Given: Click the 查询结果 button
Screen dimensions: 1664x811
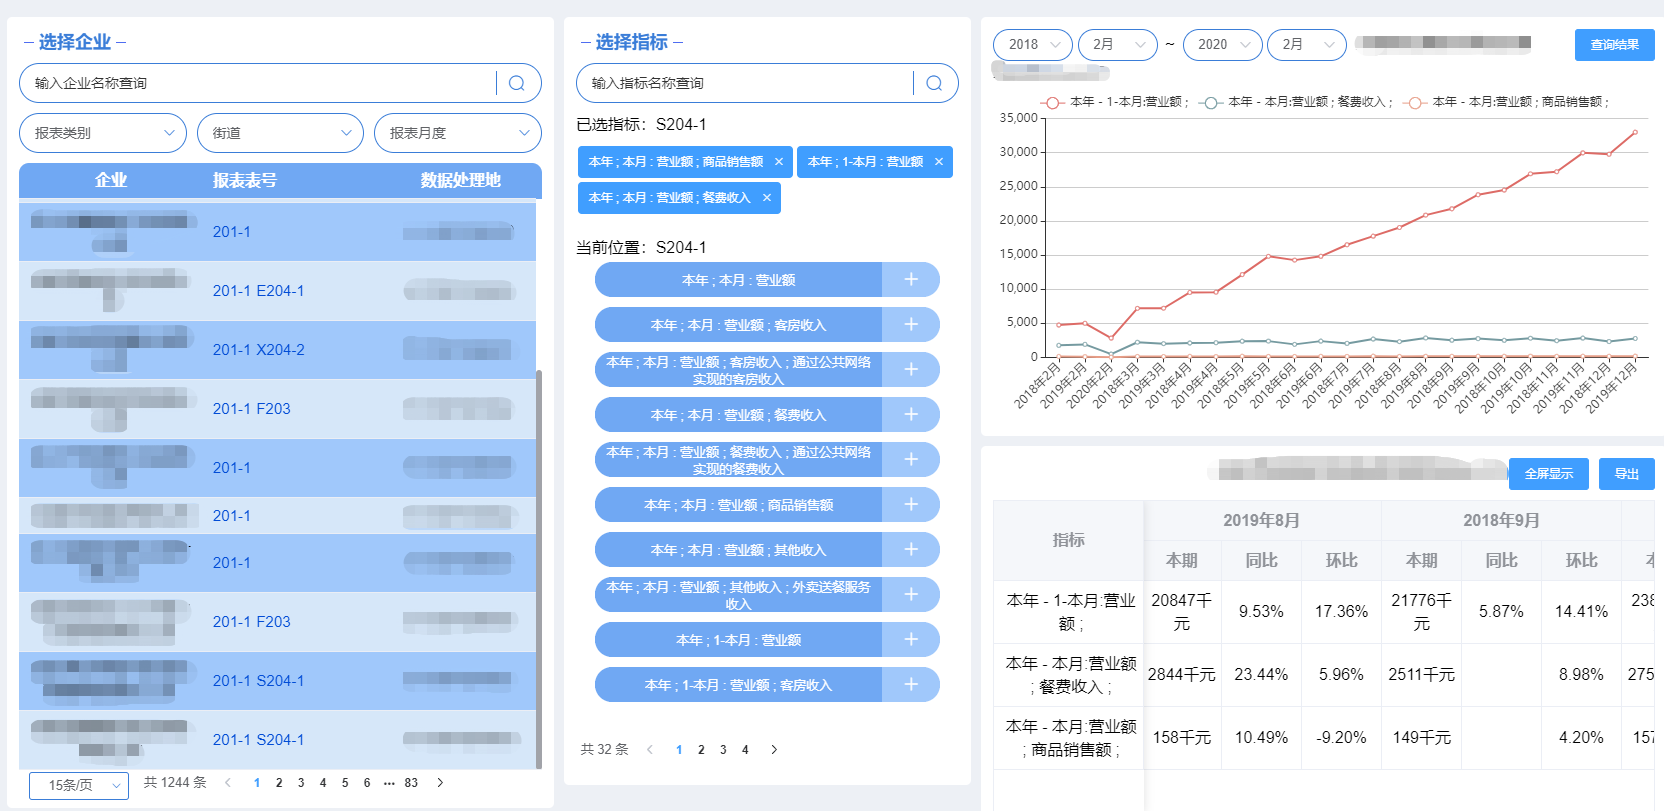Looking at the screenshot, I should pyautogui.click(x=1614, y=45).
